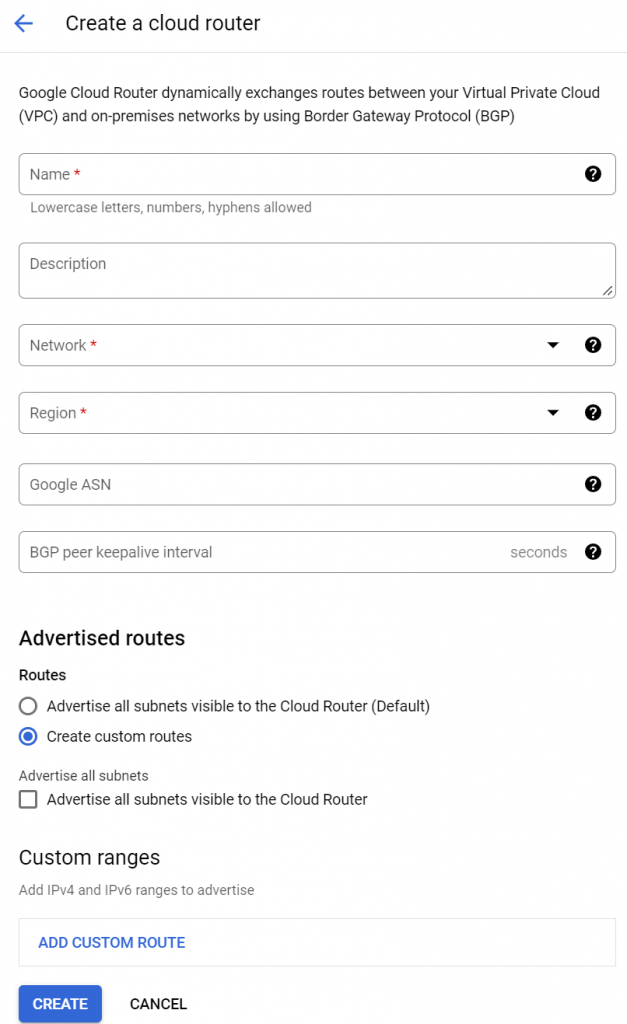The image size is (627, 1024).
Task: Click the Description box resize handle
Action: (607, 291)
